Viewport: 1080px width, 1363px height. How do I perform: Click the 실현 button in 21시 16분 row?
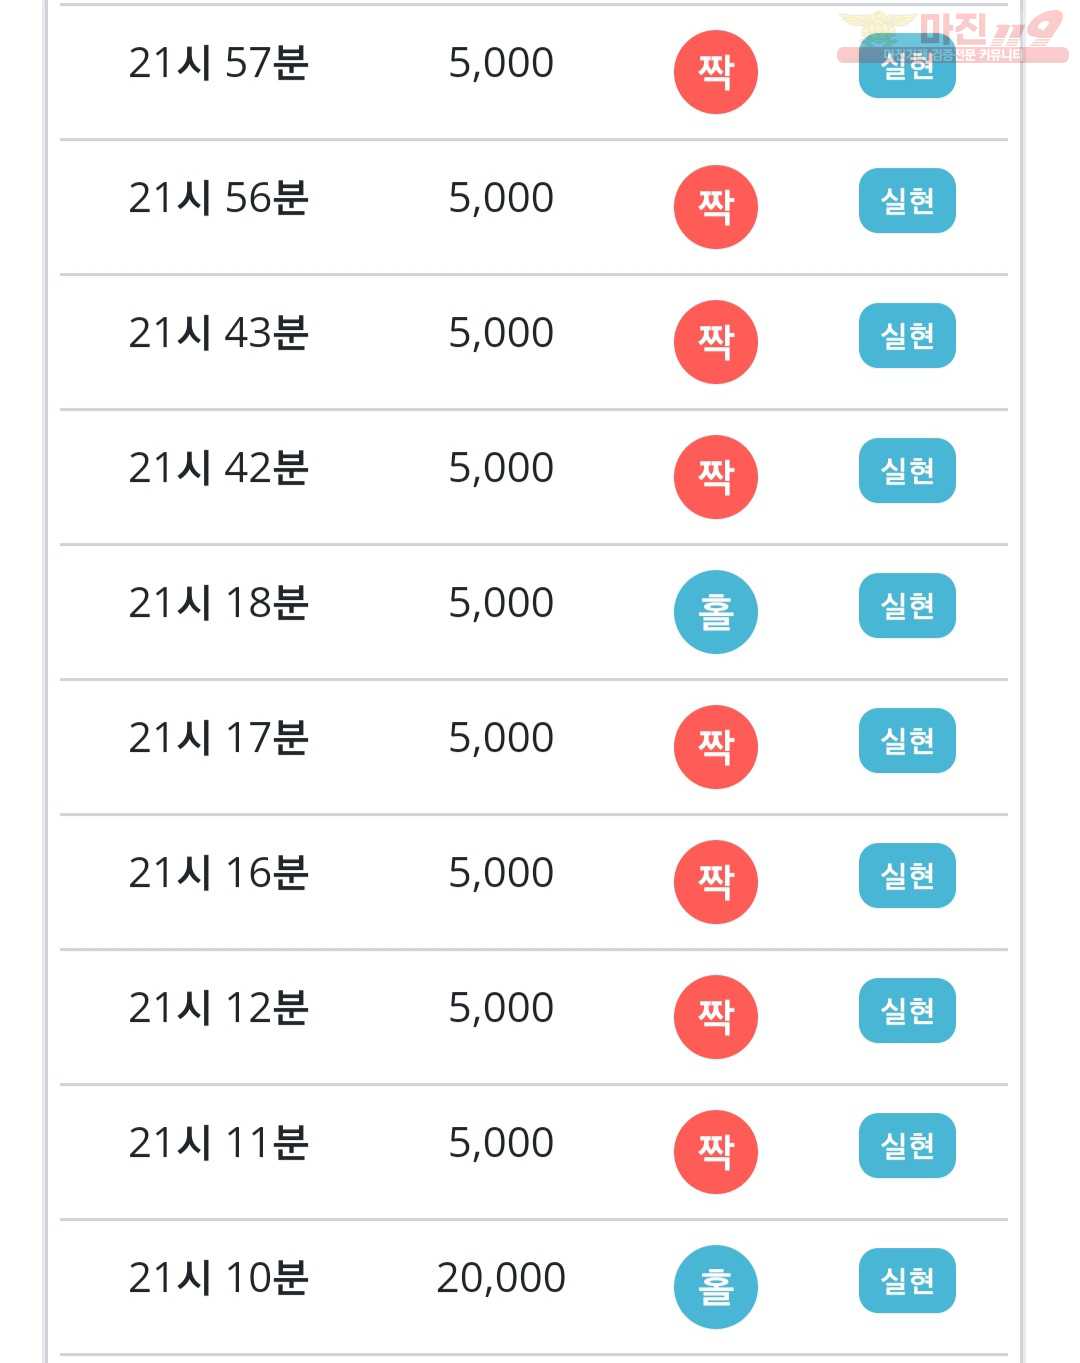pos(907,876)
